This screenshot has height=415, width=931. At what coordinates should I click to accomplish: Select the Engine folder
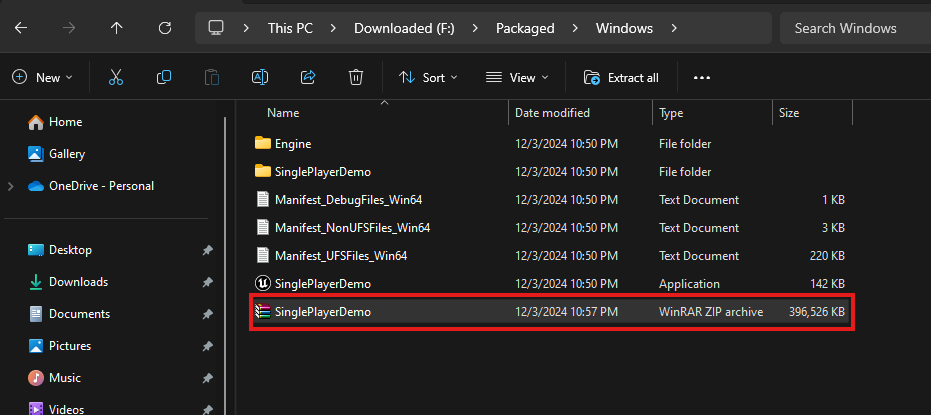tap(293, 144)
